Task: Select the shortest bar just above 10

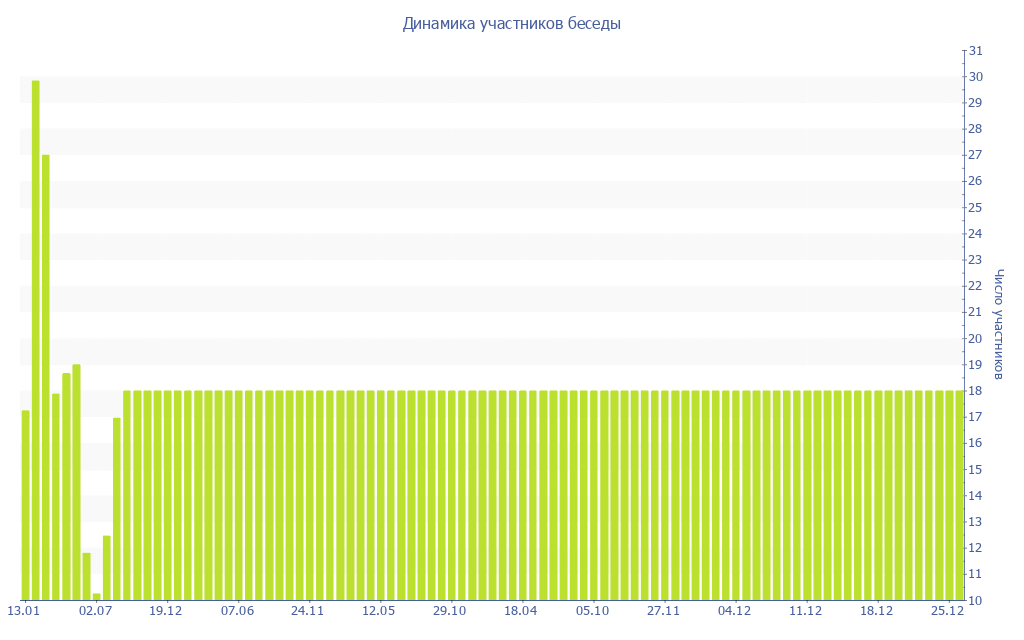Action: (97, 597)
